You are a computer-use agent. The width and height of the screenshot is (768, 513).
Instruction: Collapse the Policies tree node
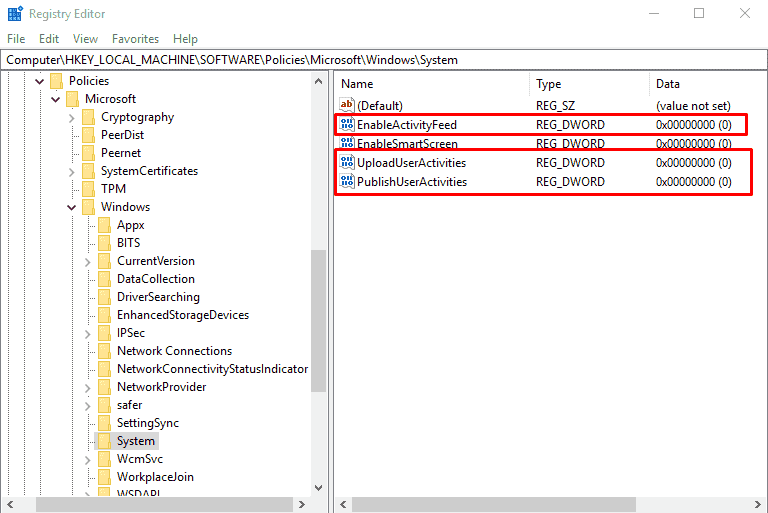(x=40, y=81)
